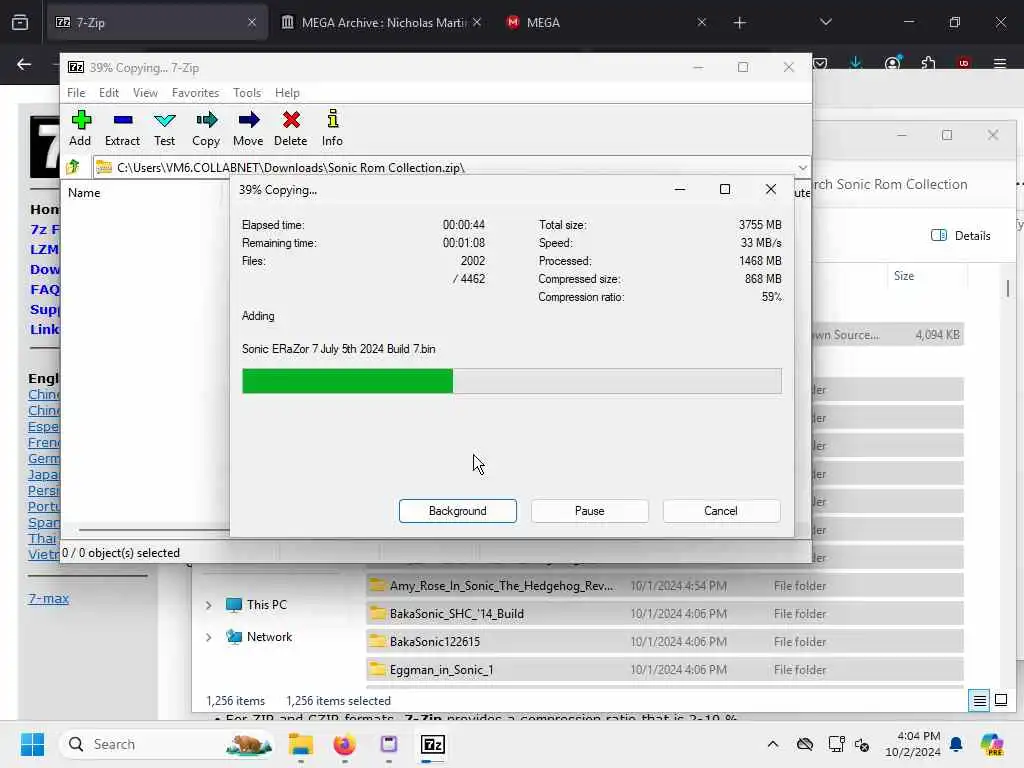The height and width of the screenshot is (768, 1024).
Task: Open the notification bell in system tray
Action: (956, 744)
